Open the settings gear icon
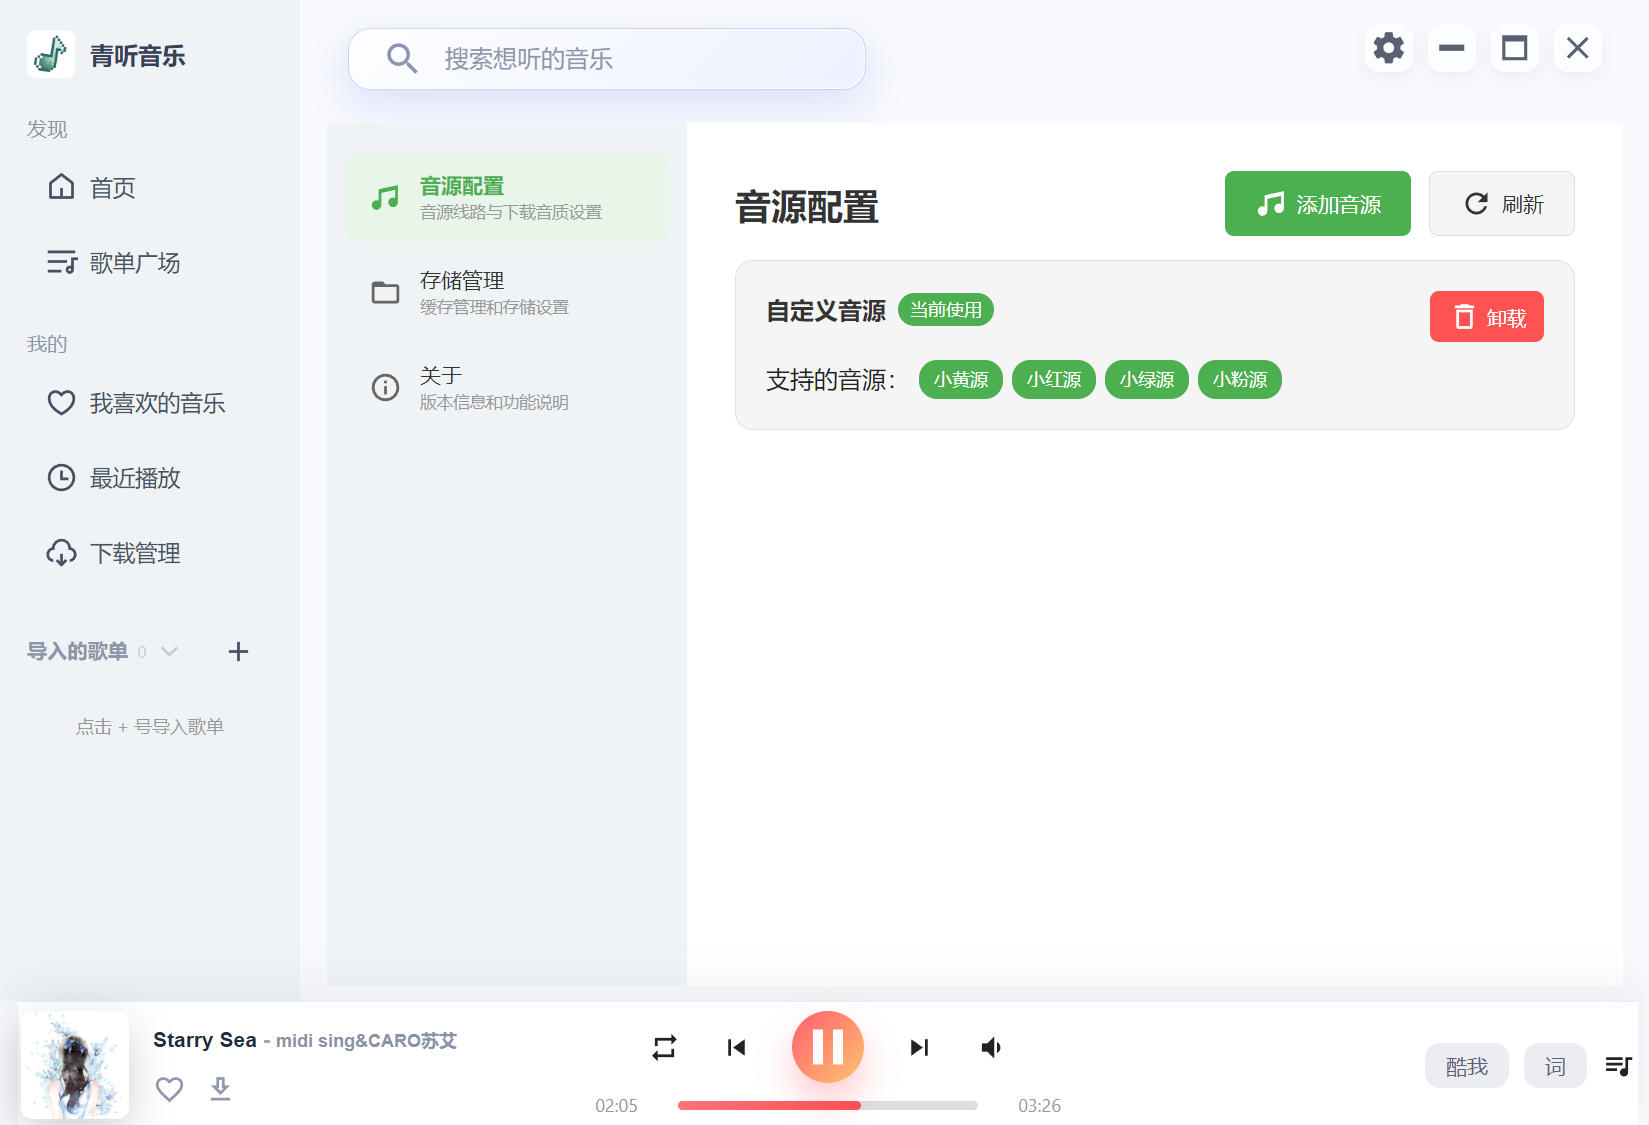This screenshot has height=1125, width=1649. tap(1388, 48)
